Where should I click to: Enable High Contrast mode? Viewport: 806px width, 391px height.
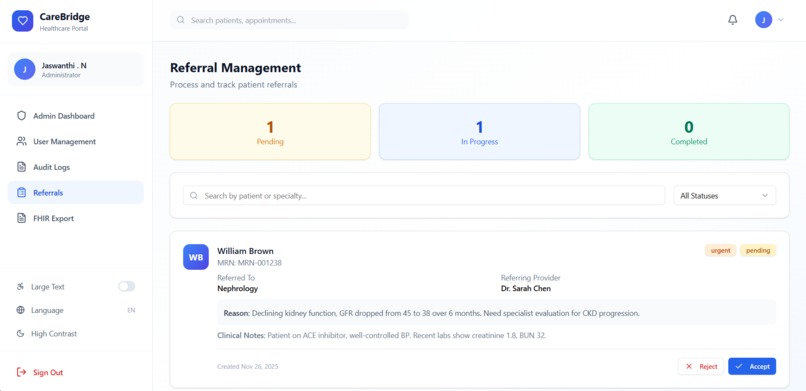76,333
